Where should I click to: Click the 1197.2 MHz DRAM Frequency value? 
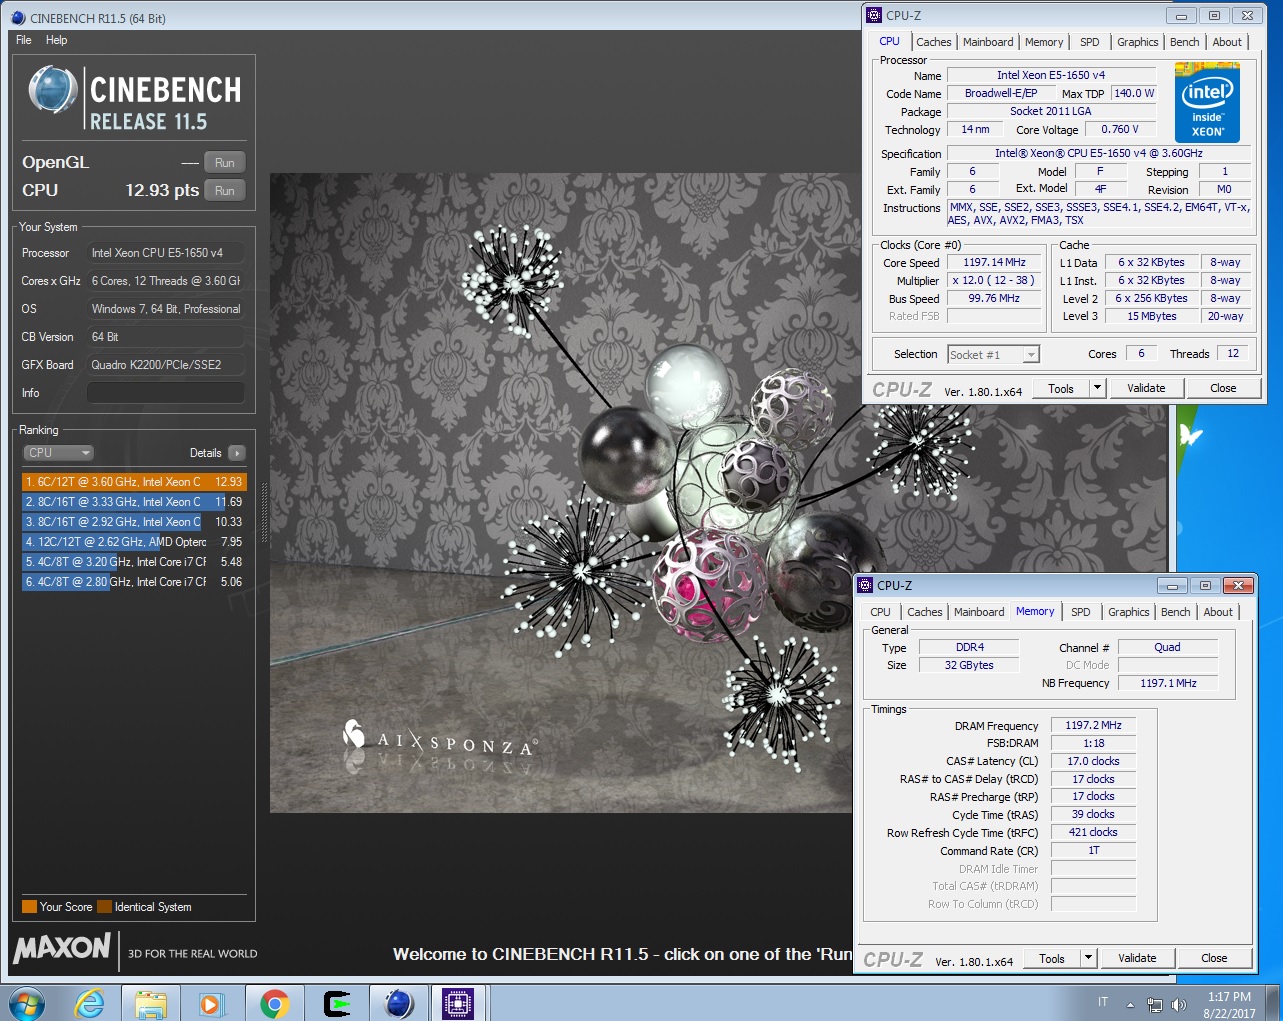coord(1093,725)
